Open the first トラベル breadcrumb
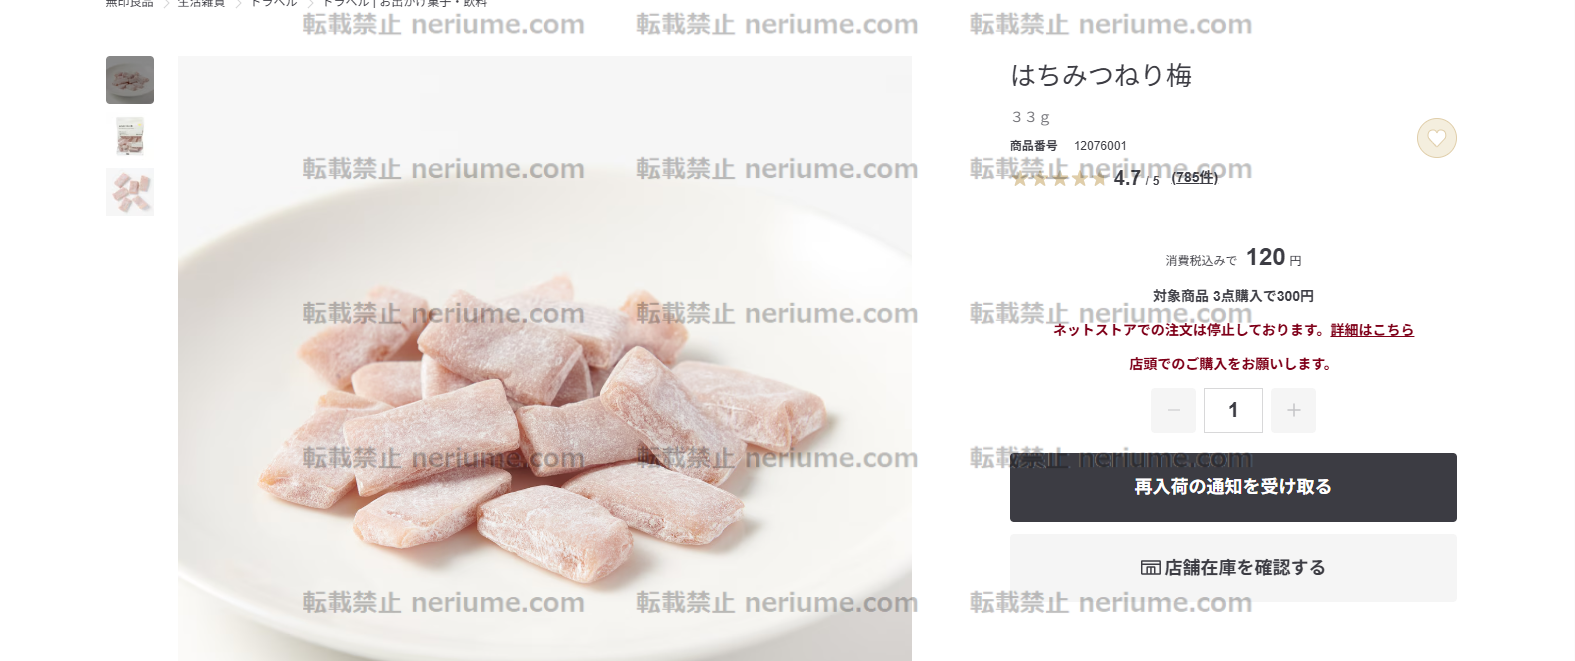 tap(273, 3)
